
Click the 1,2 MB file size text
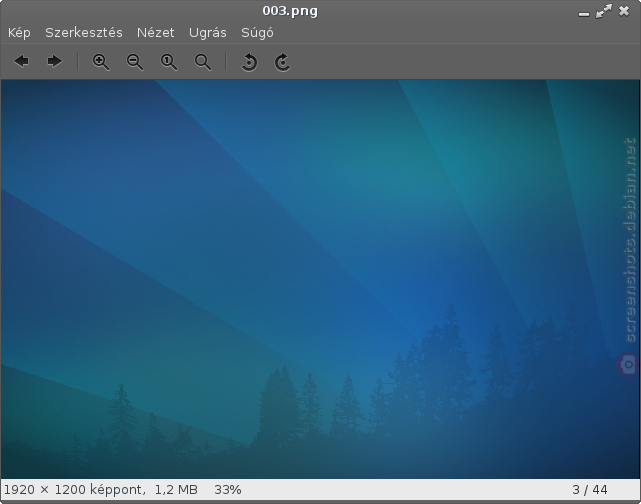click(x=176, y=490)
